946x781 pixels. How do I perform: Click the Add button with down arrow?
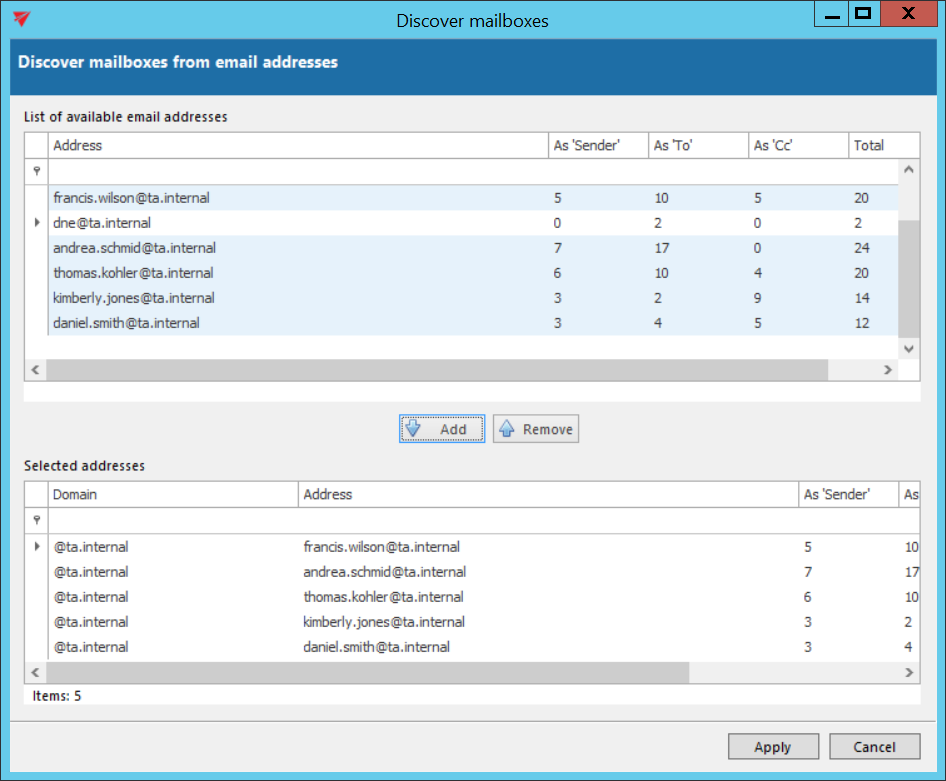point(442,429)
